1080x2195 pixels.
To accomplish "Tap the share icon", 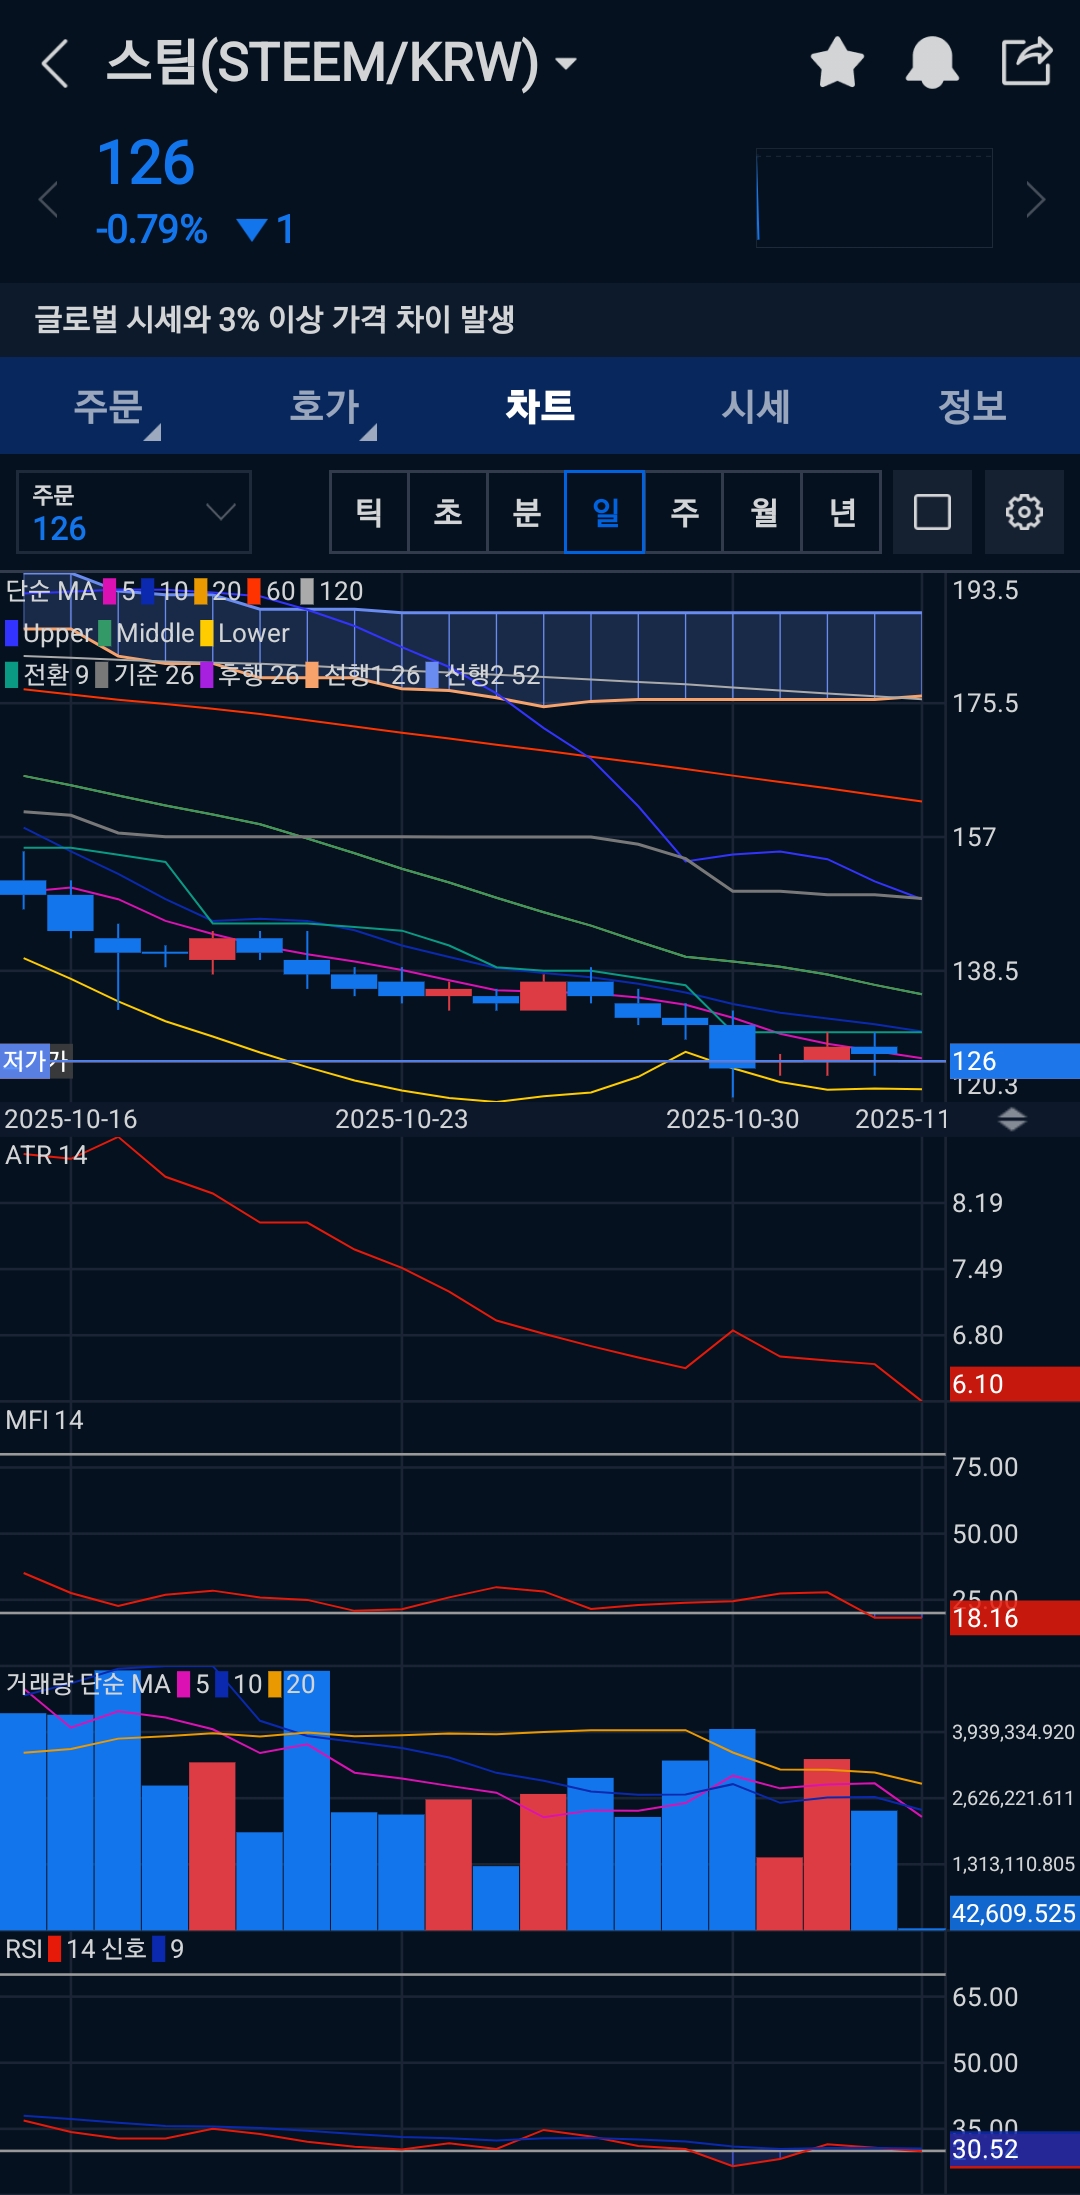I will pos(1027,61).
